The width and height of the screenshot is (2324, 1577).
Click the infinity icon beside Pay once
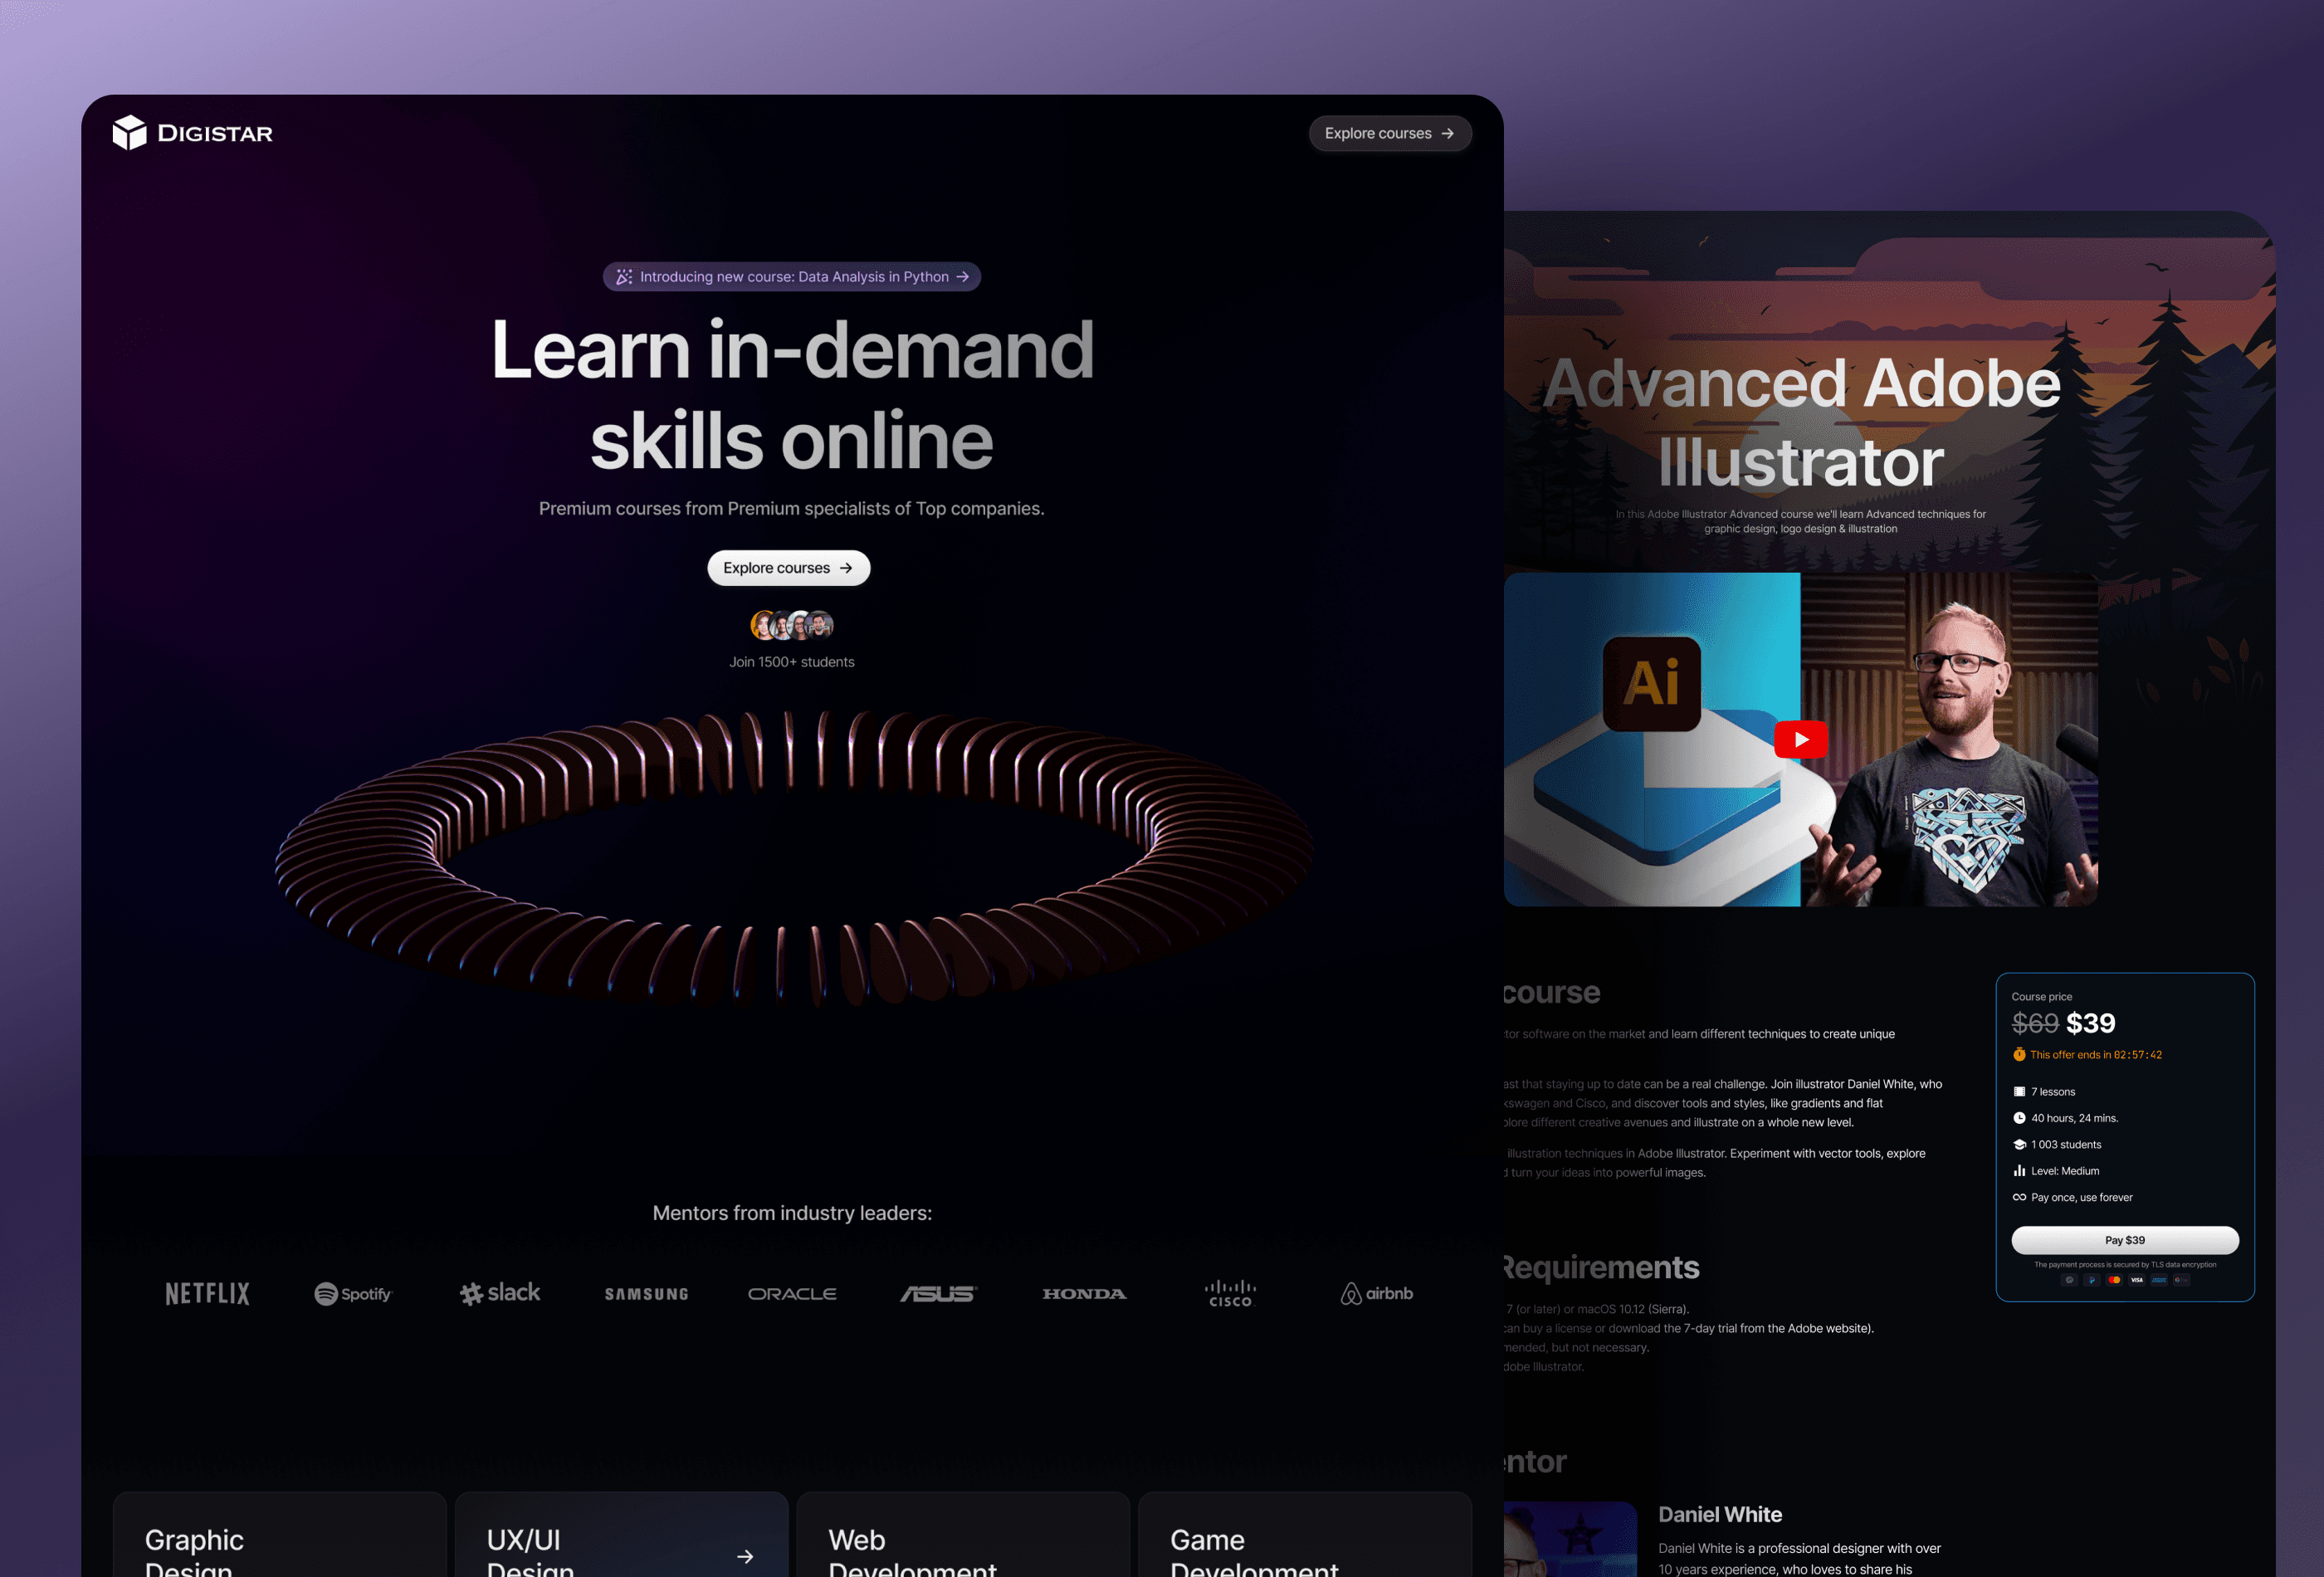2019,1197
